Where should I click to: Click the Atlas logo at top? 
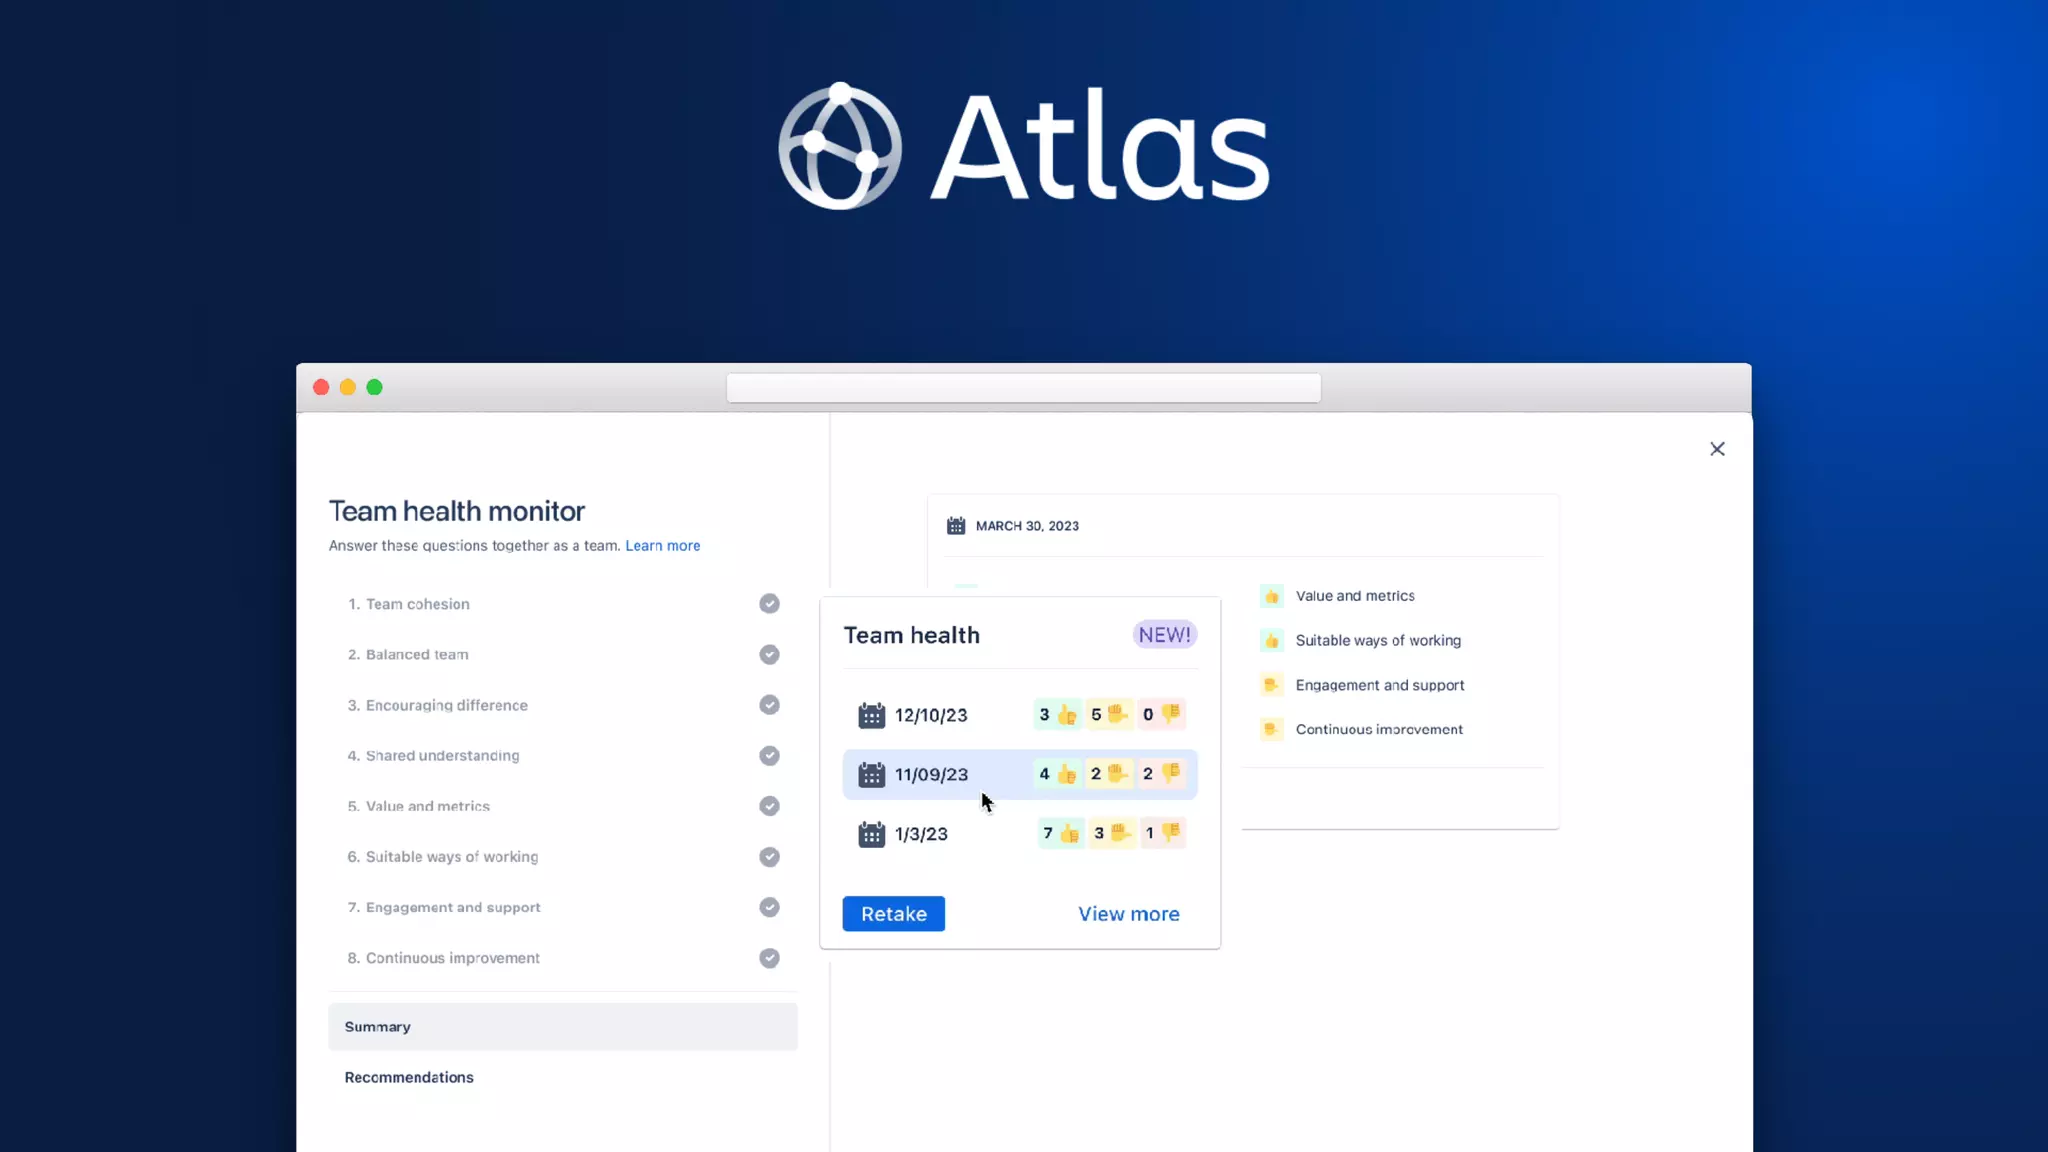pyautogui.click(x=1024, y=147)
